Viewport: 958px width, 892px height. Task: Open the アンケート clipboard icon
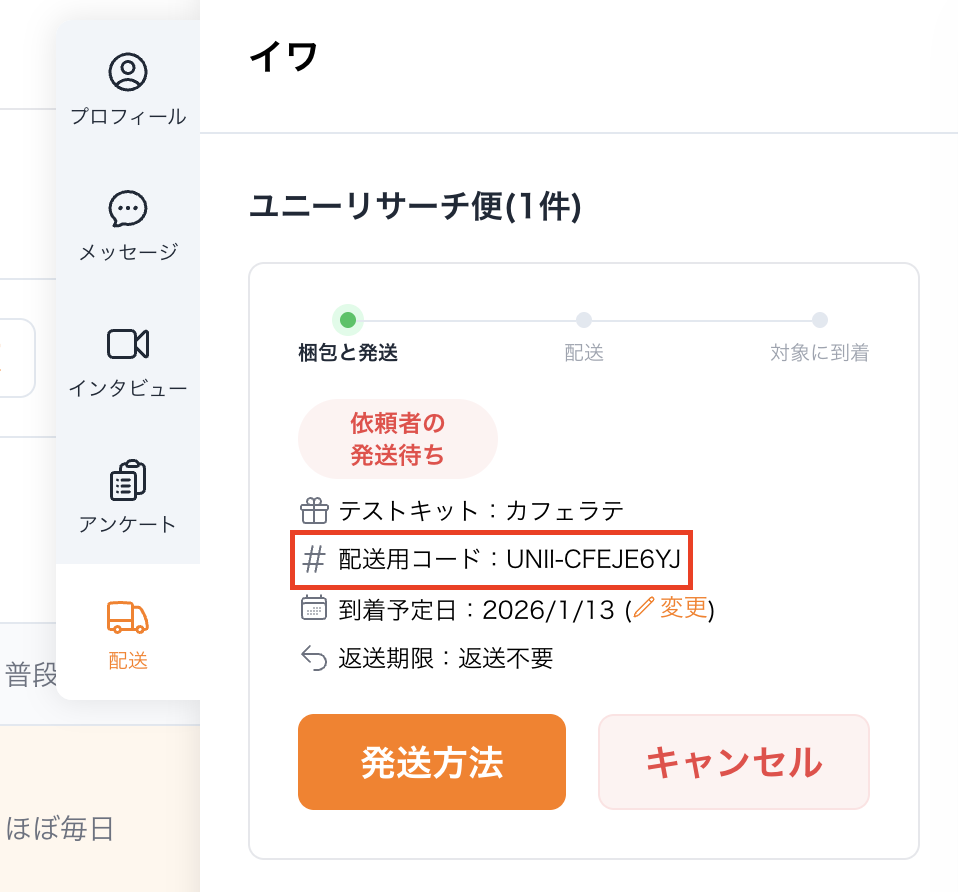point(128,480)
